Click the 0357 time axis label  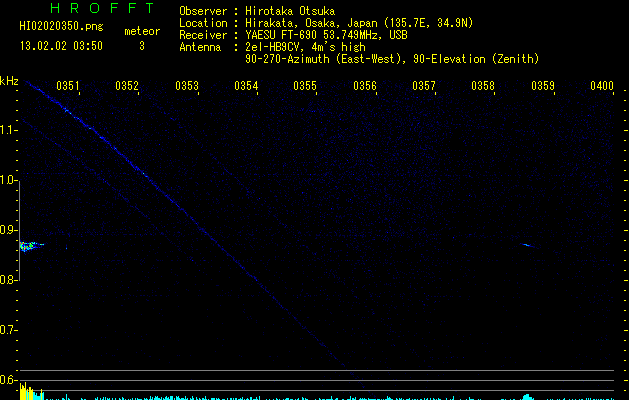click(424, 86)
